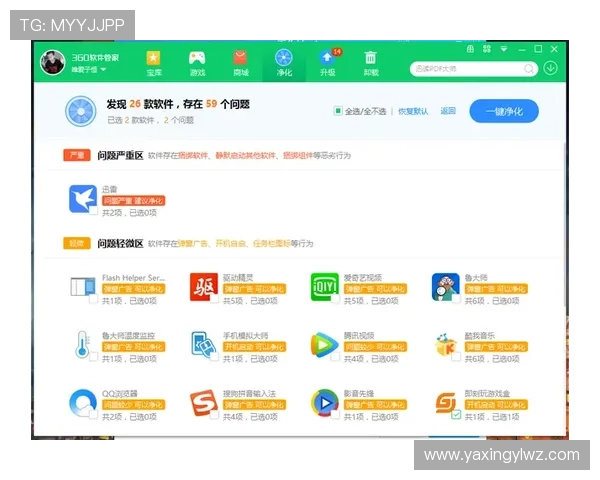
Task: Click the text 共5项，已选0项 under 爱奇艺视频
Action: (x=371, y=301)
